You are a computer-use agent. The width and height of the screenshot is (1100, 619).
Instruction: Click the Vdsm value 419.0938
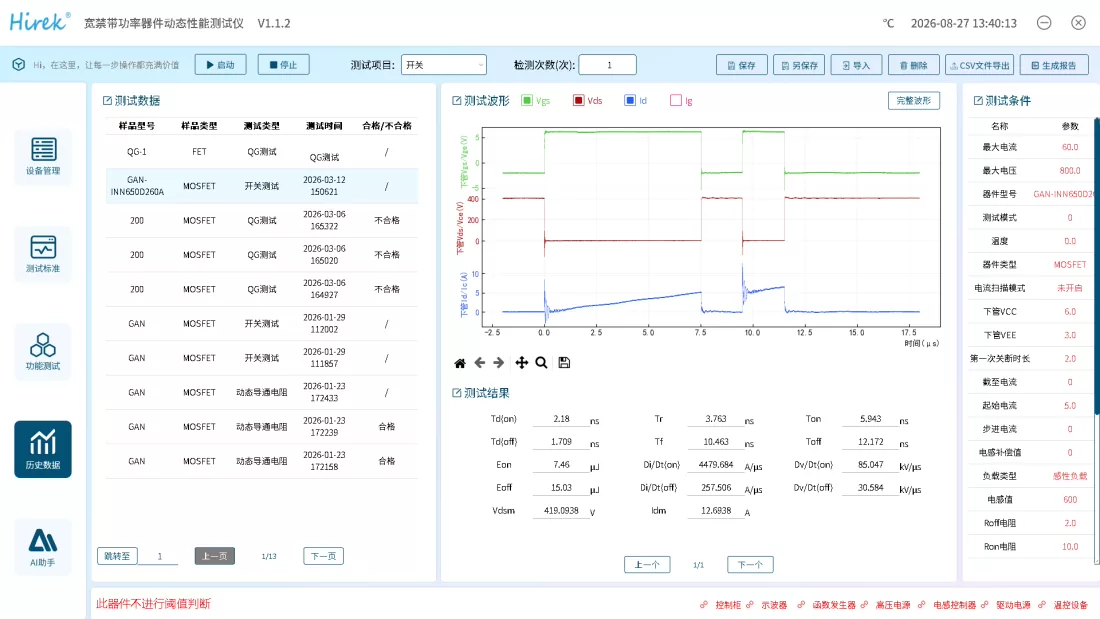pos(561,511)
